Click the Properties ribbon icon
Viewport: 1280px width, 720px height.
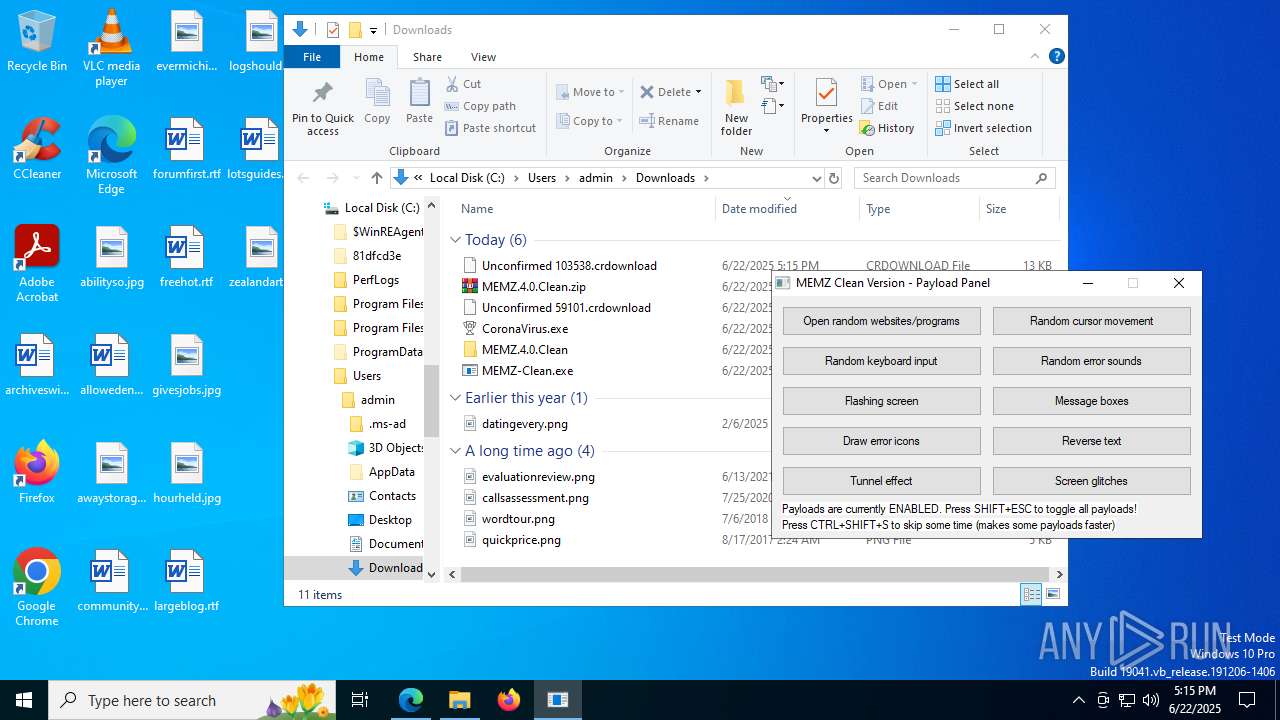click(x=826, y=94)
